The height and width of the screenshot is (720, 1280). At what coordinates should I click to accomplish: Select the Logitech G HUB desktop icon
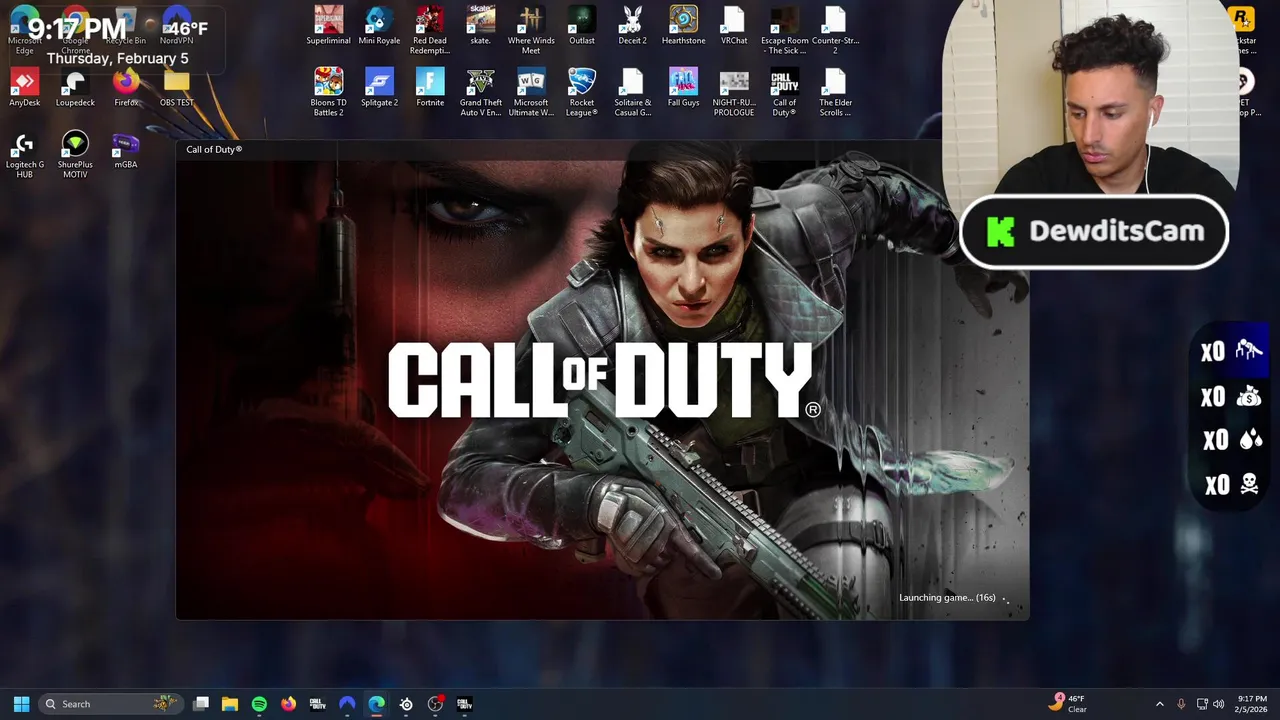point(25,155)
